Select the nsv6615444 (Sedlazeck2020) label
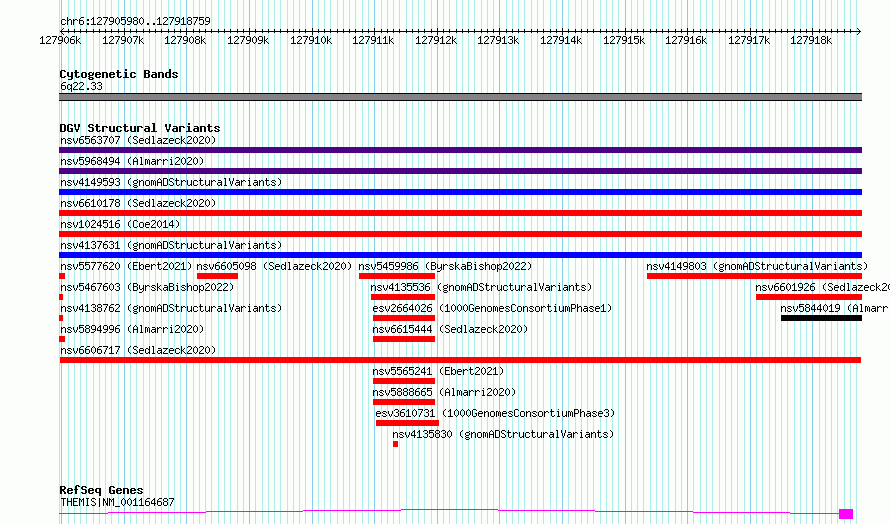This screenshot has height=524, width=890. 450,329
